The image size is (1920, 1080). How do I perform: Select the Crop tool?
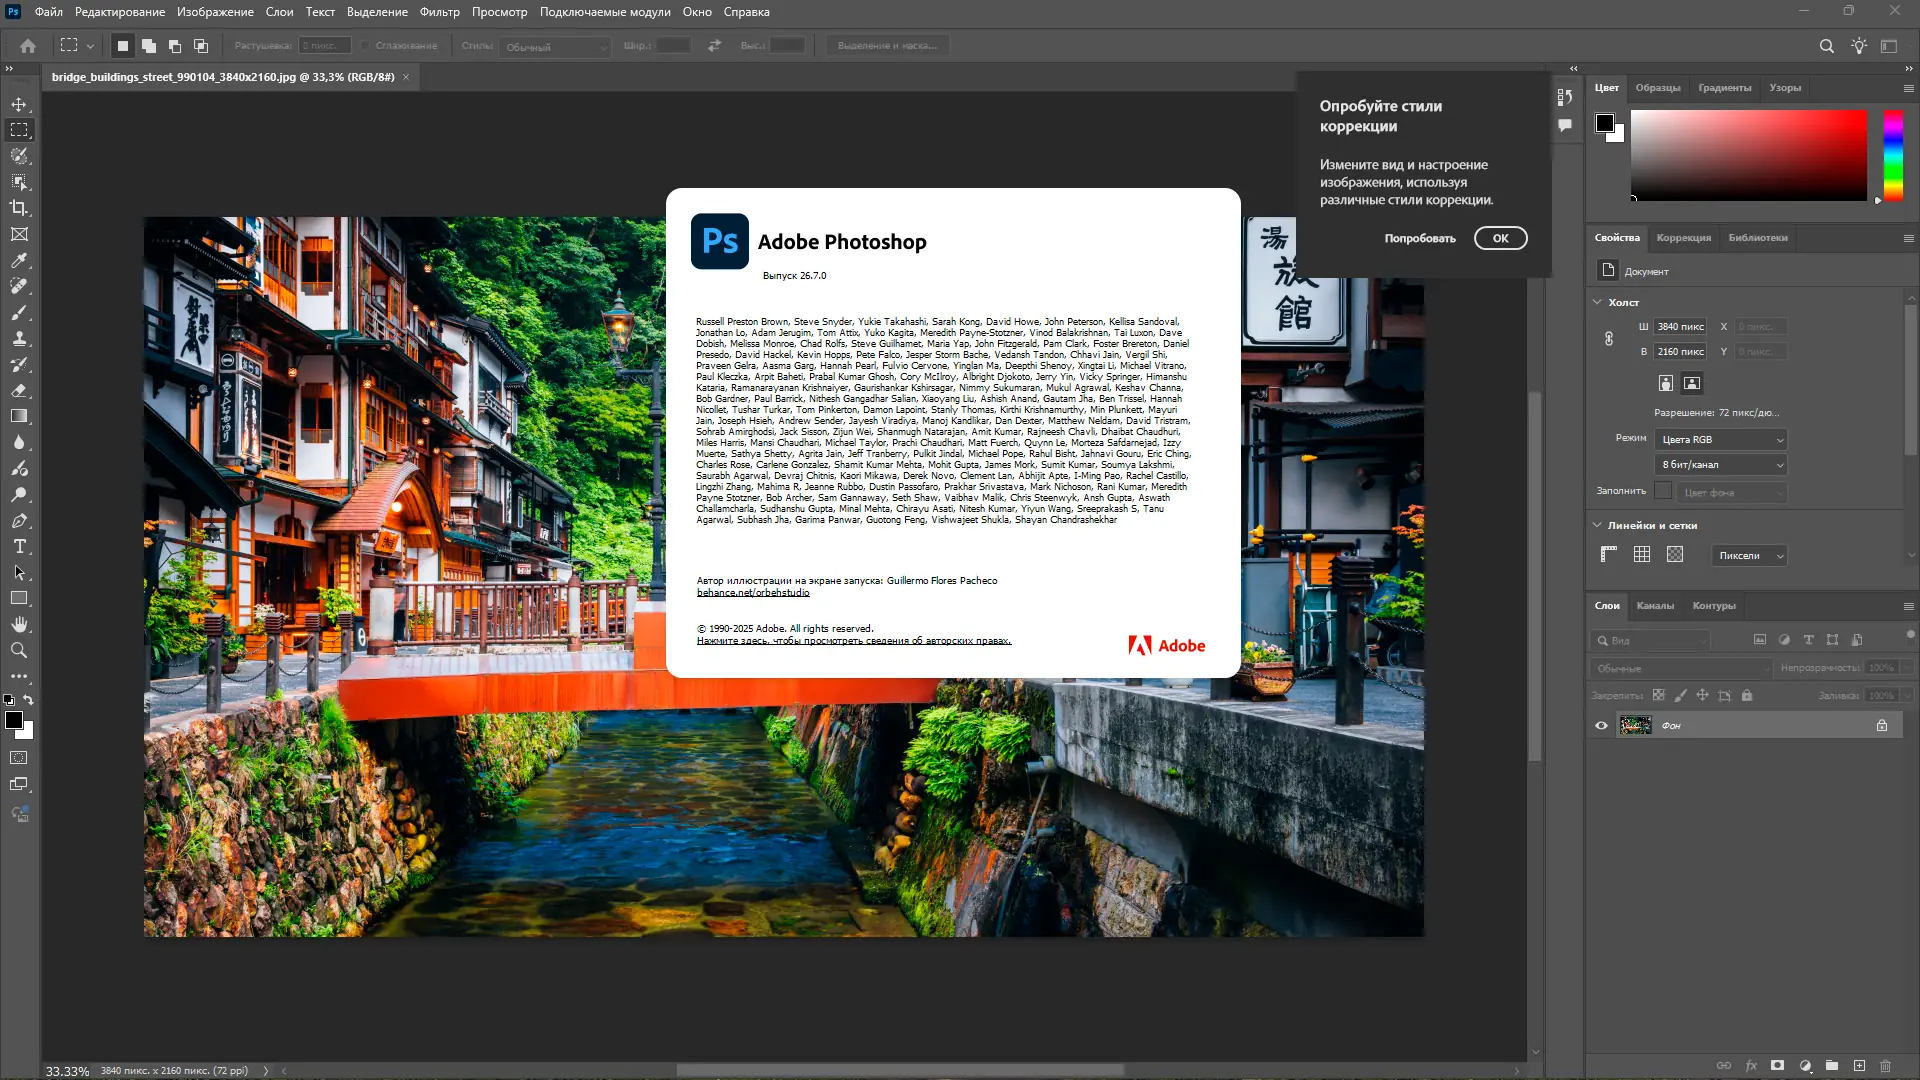point(19,208)
